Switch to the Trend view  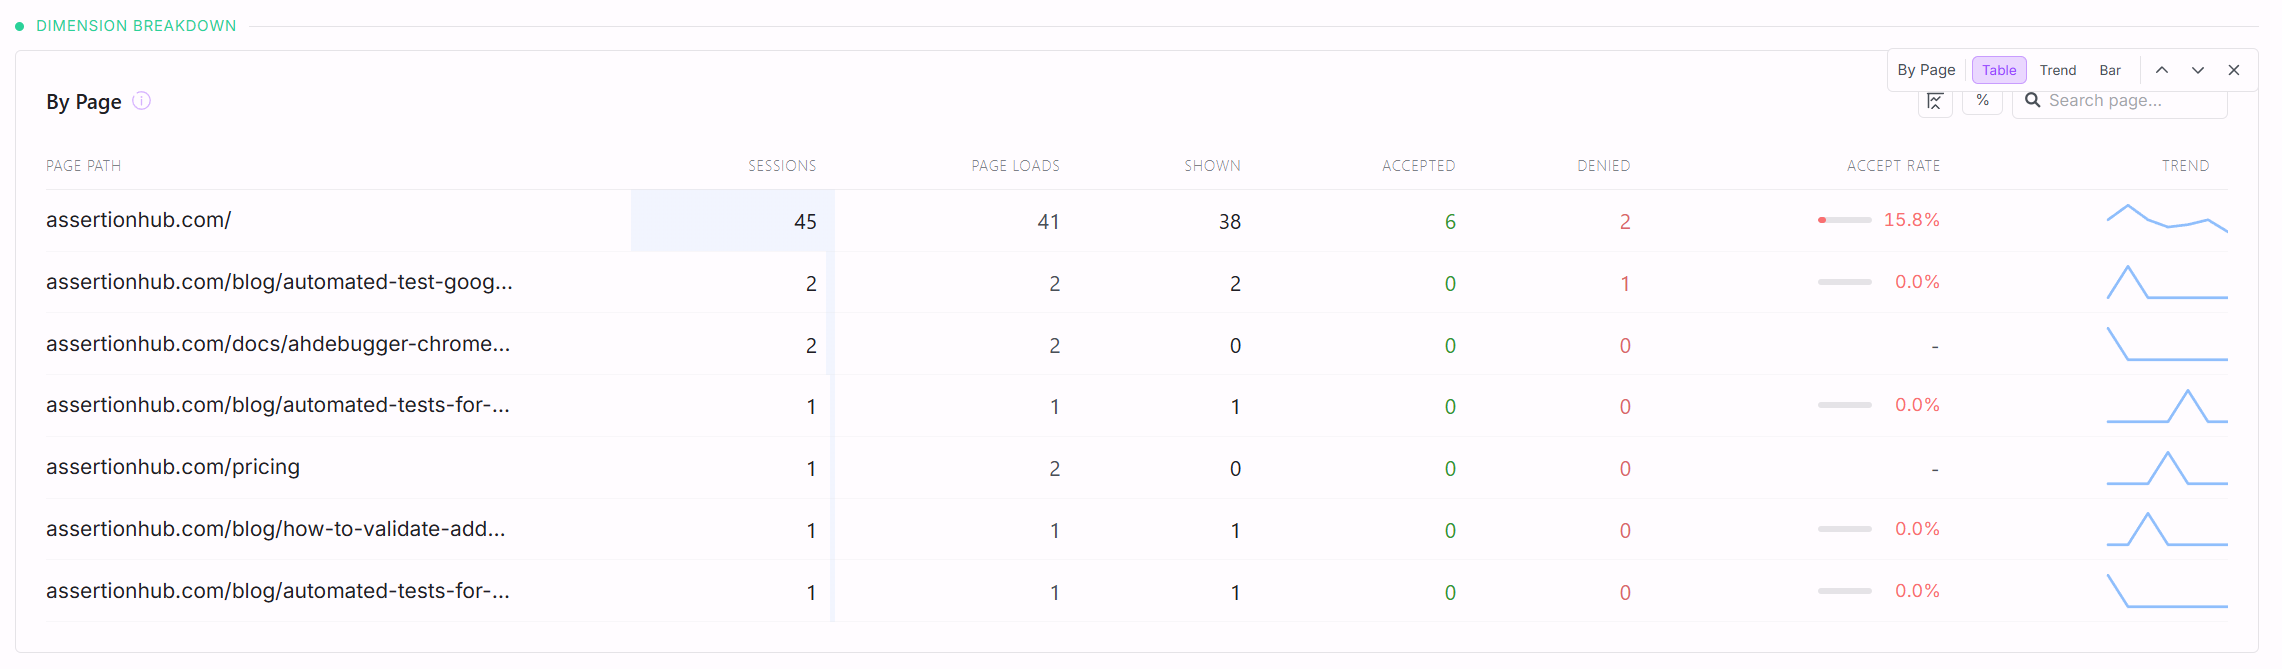(x=2058, y=70)
